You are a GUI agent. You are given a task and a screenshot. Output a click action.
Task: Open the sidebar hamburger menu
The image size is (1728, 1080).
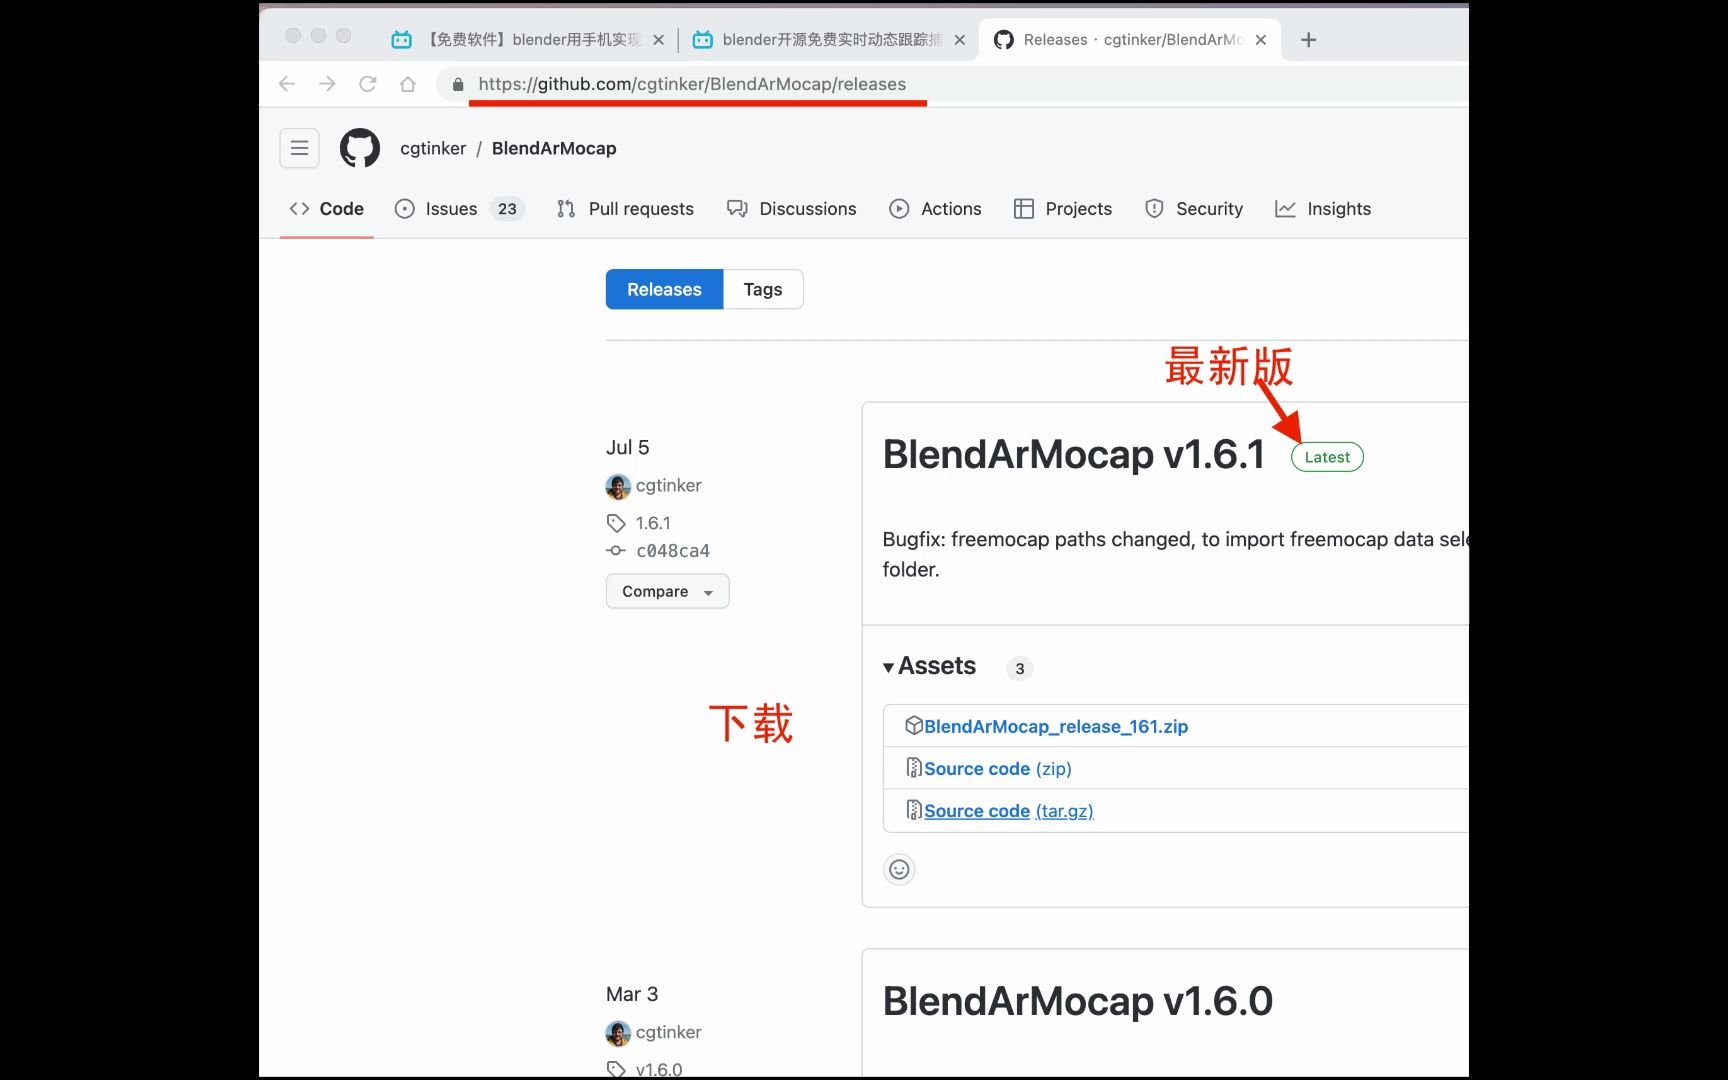click(298, 147)
